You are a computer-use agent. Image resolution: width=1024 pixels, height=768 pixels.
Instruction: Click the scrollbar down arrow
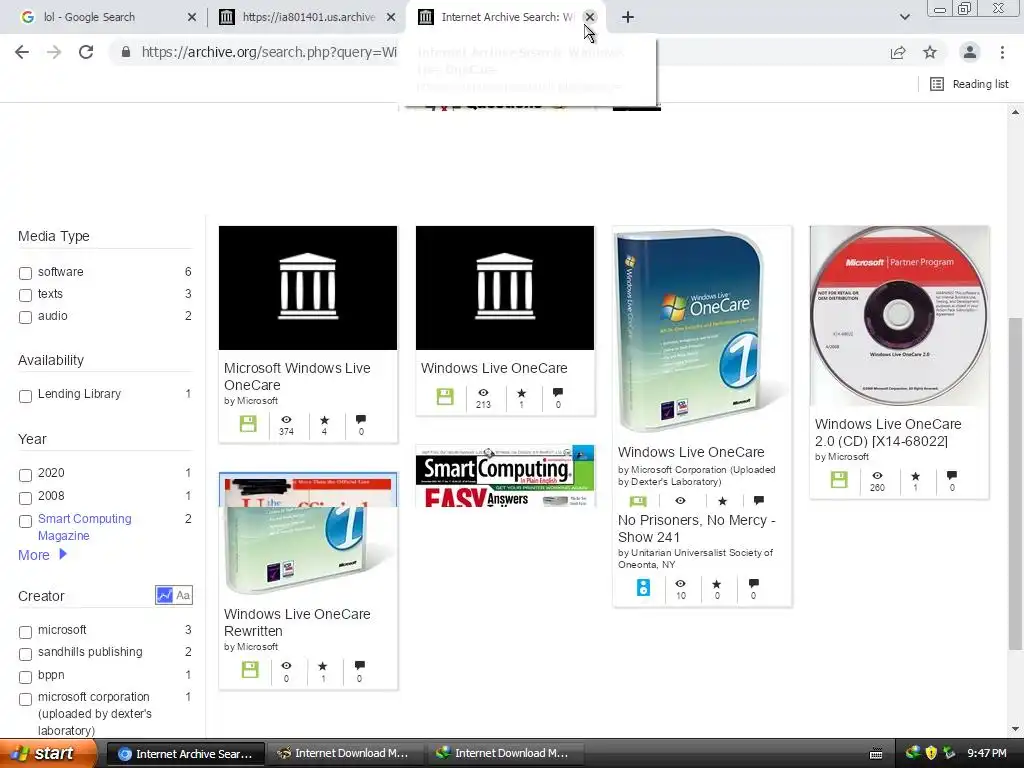1015,729
